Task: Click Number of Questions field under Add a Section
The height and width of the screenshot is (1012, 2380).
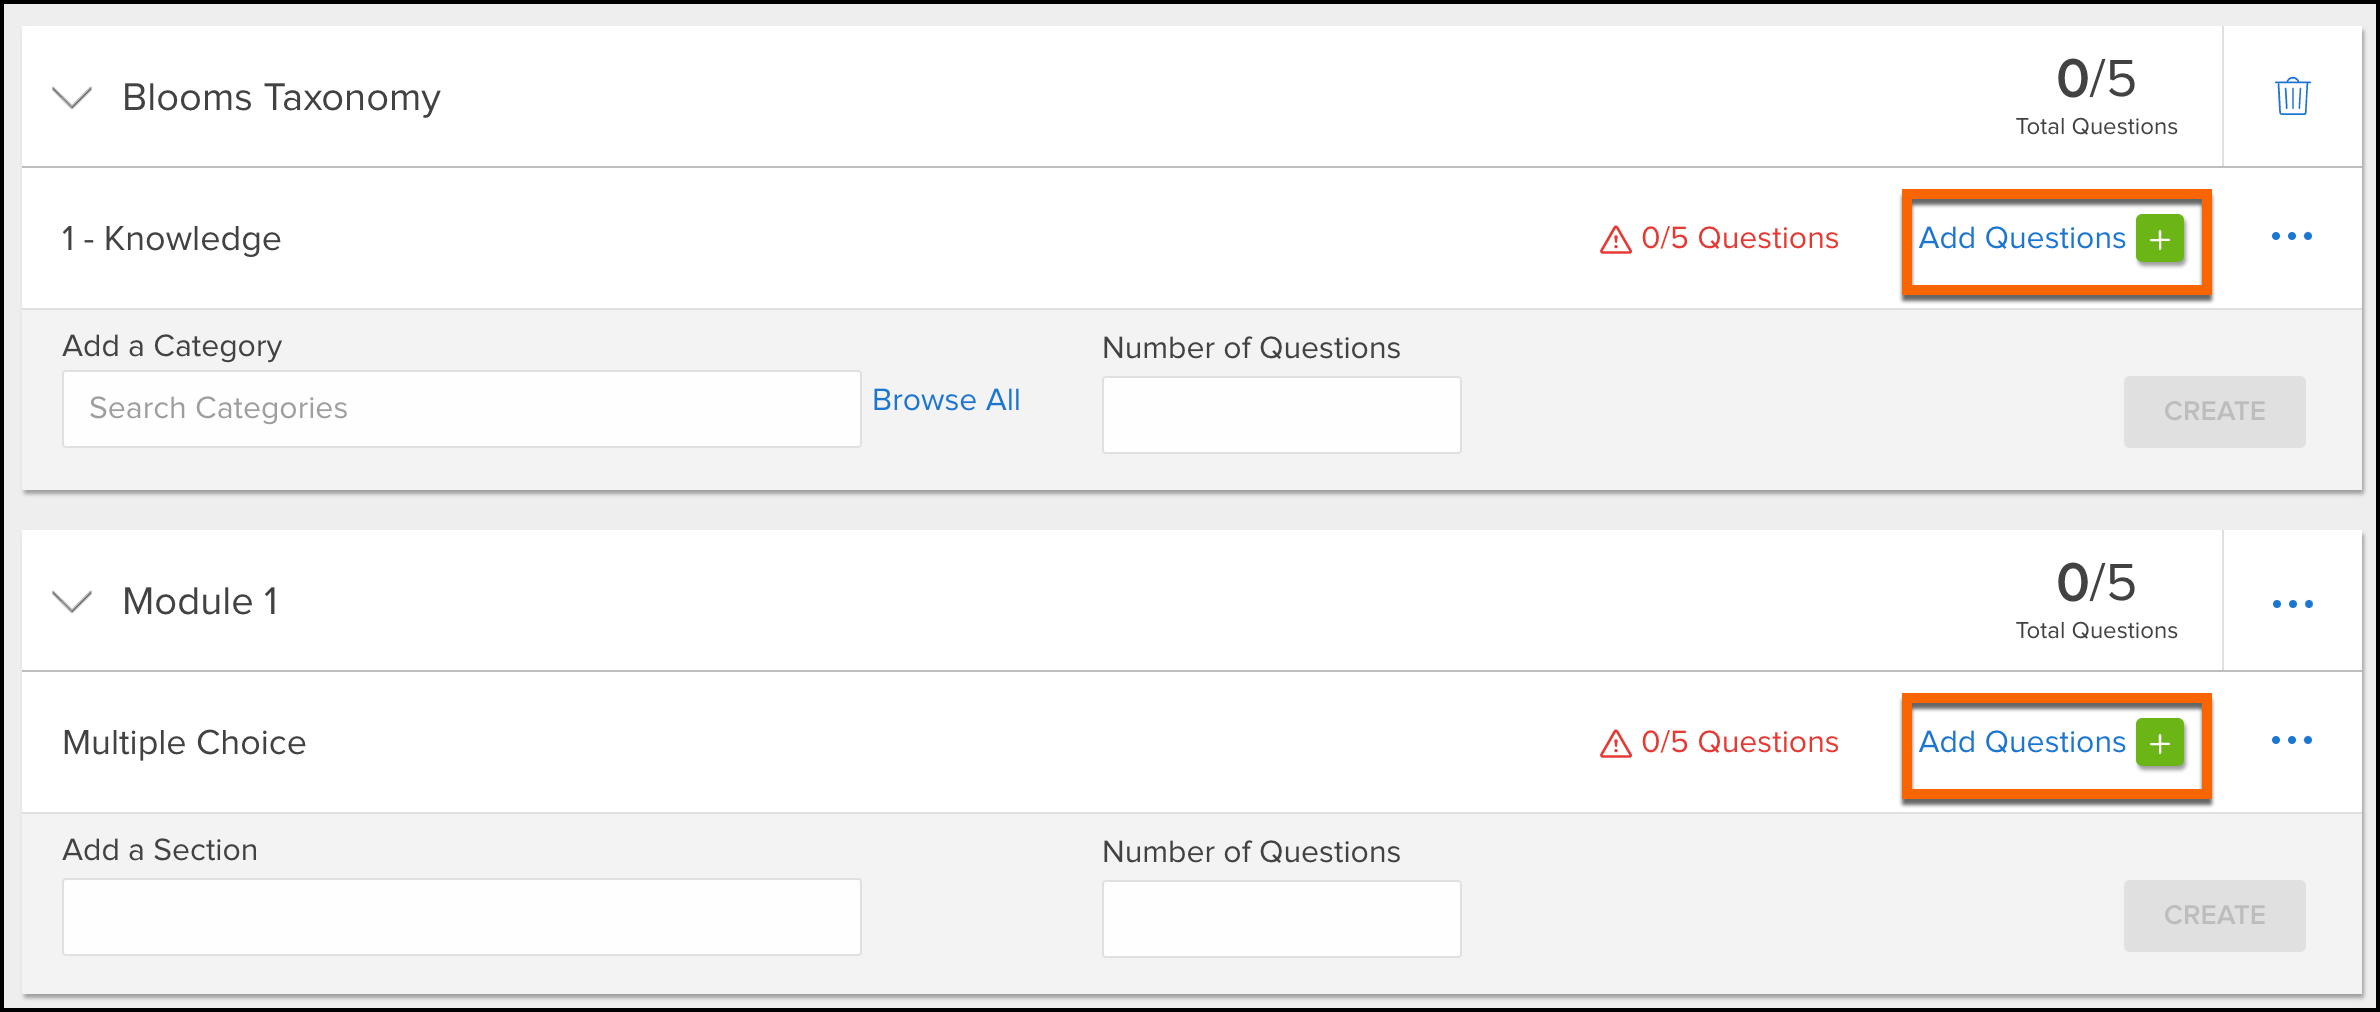Action: [1281, 919]
